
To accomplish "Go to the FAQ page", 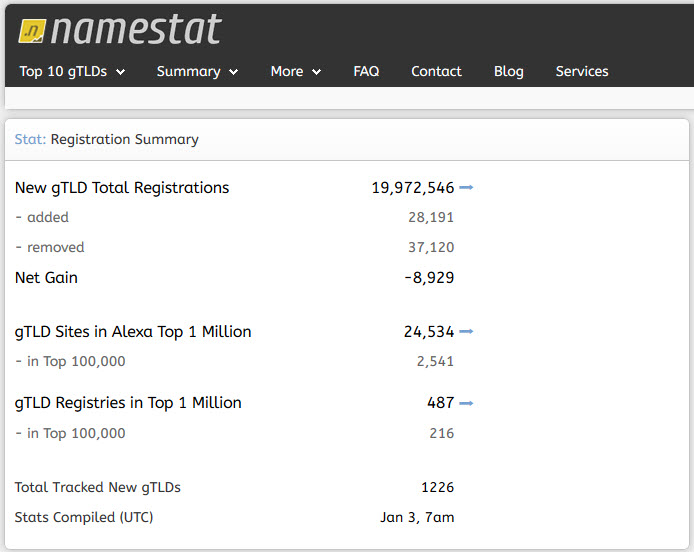I will coord(366,71).
